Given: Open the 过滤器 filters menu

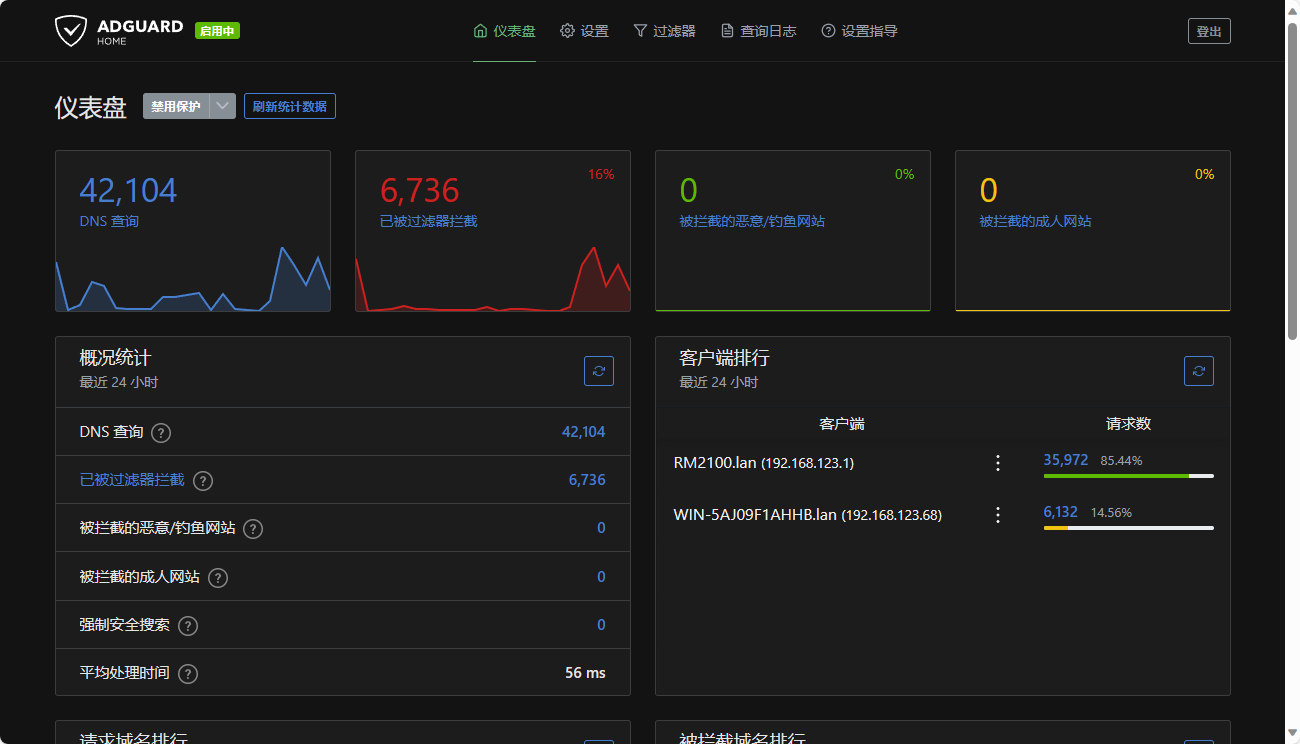Looking at the screenshot, I should 664,31.
